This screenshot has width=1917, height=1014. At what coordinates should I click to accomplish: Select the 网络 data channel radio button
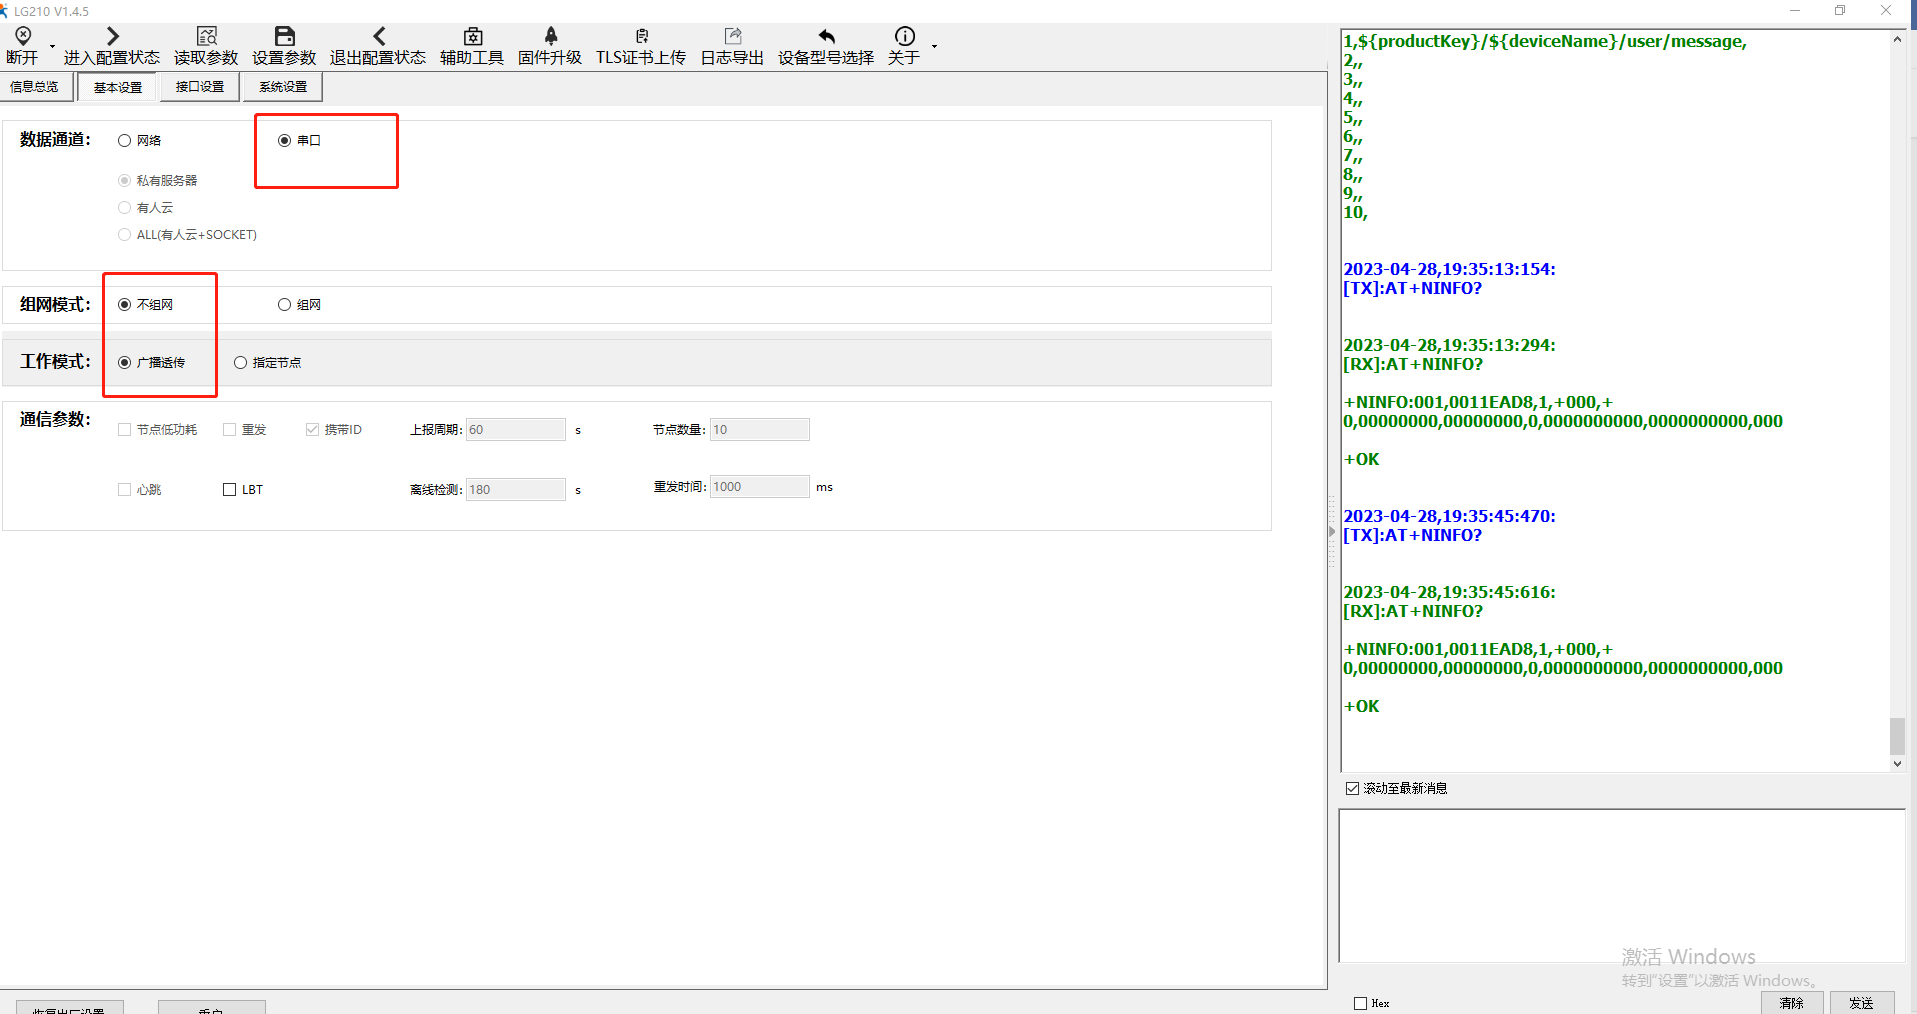pyautogui.click(x=125, y=141)
